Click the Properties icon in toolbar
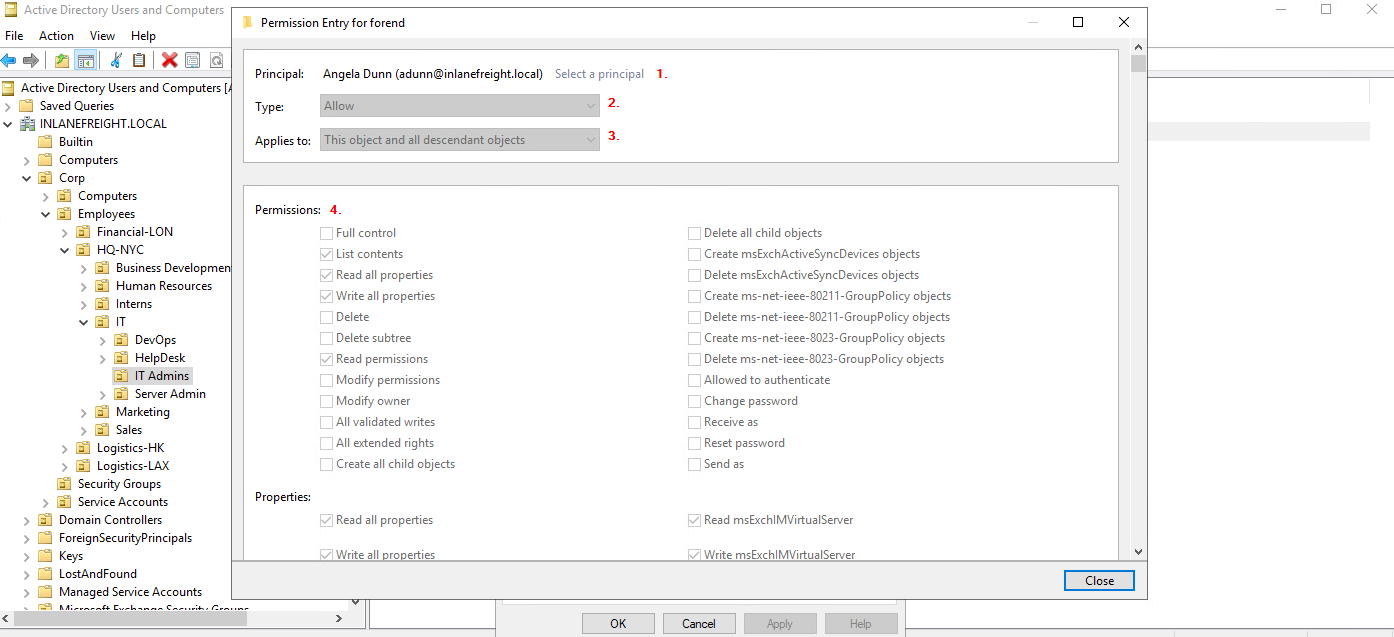The width and height of the screenshot is (1394, 637). (x=193, y=61)
